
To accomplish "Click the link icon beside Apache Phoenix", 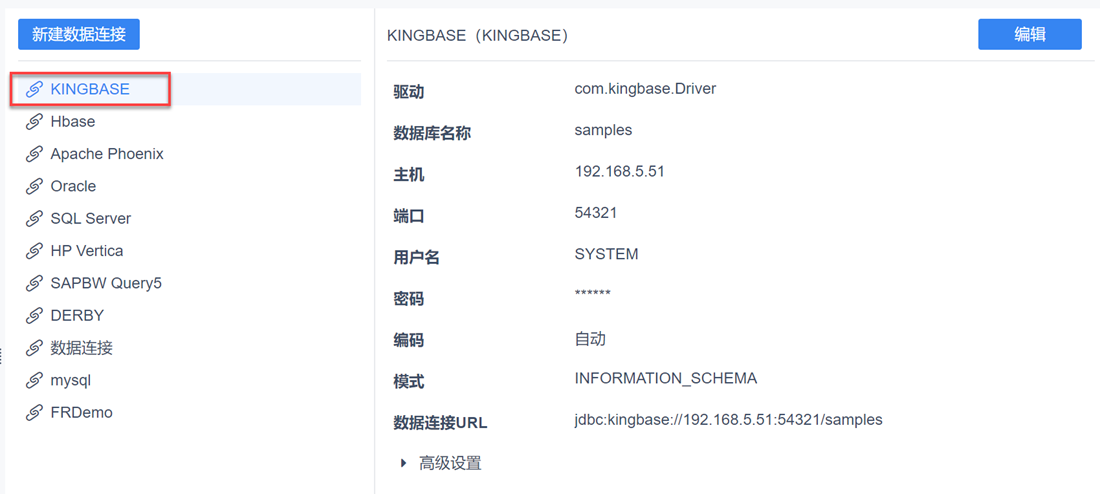I will coord(34,154).
